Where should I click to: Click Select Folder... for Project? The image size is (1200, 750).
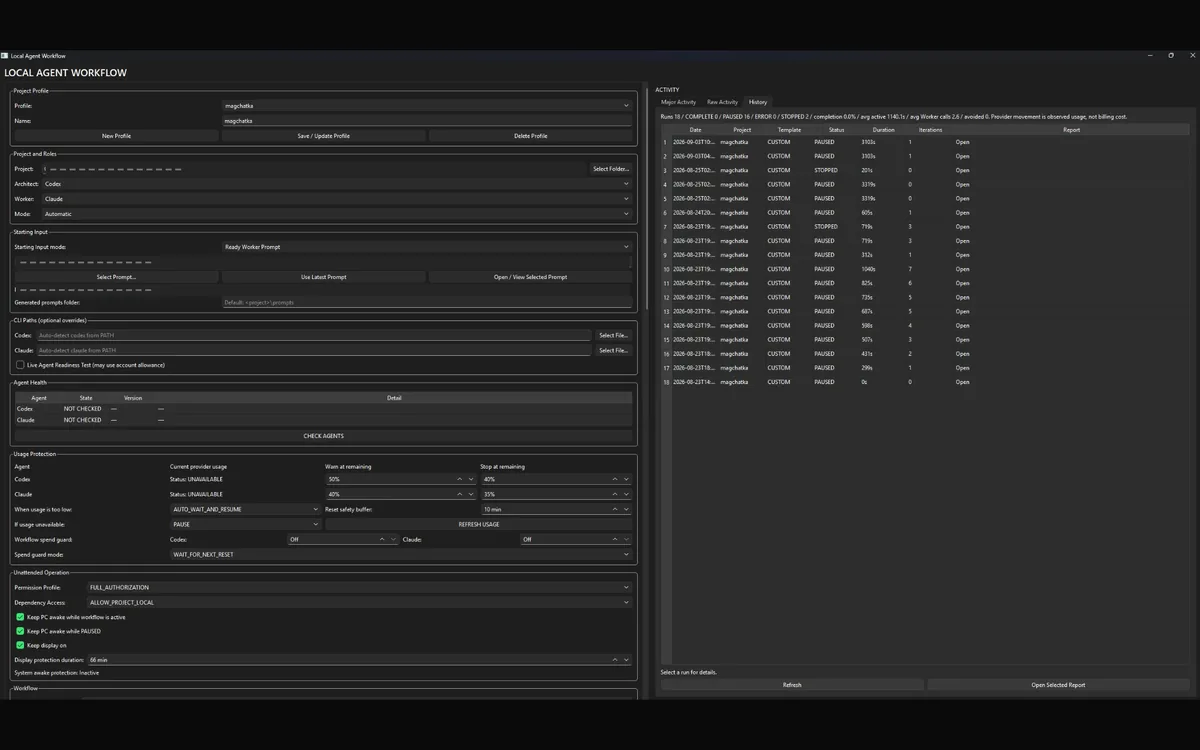pos(611,169)
